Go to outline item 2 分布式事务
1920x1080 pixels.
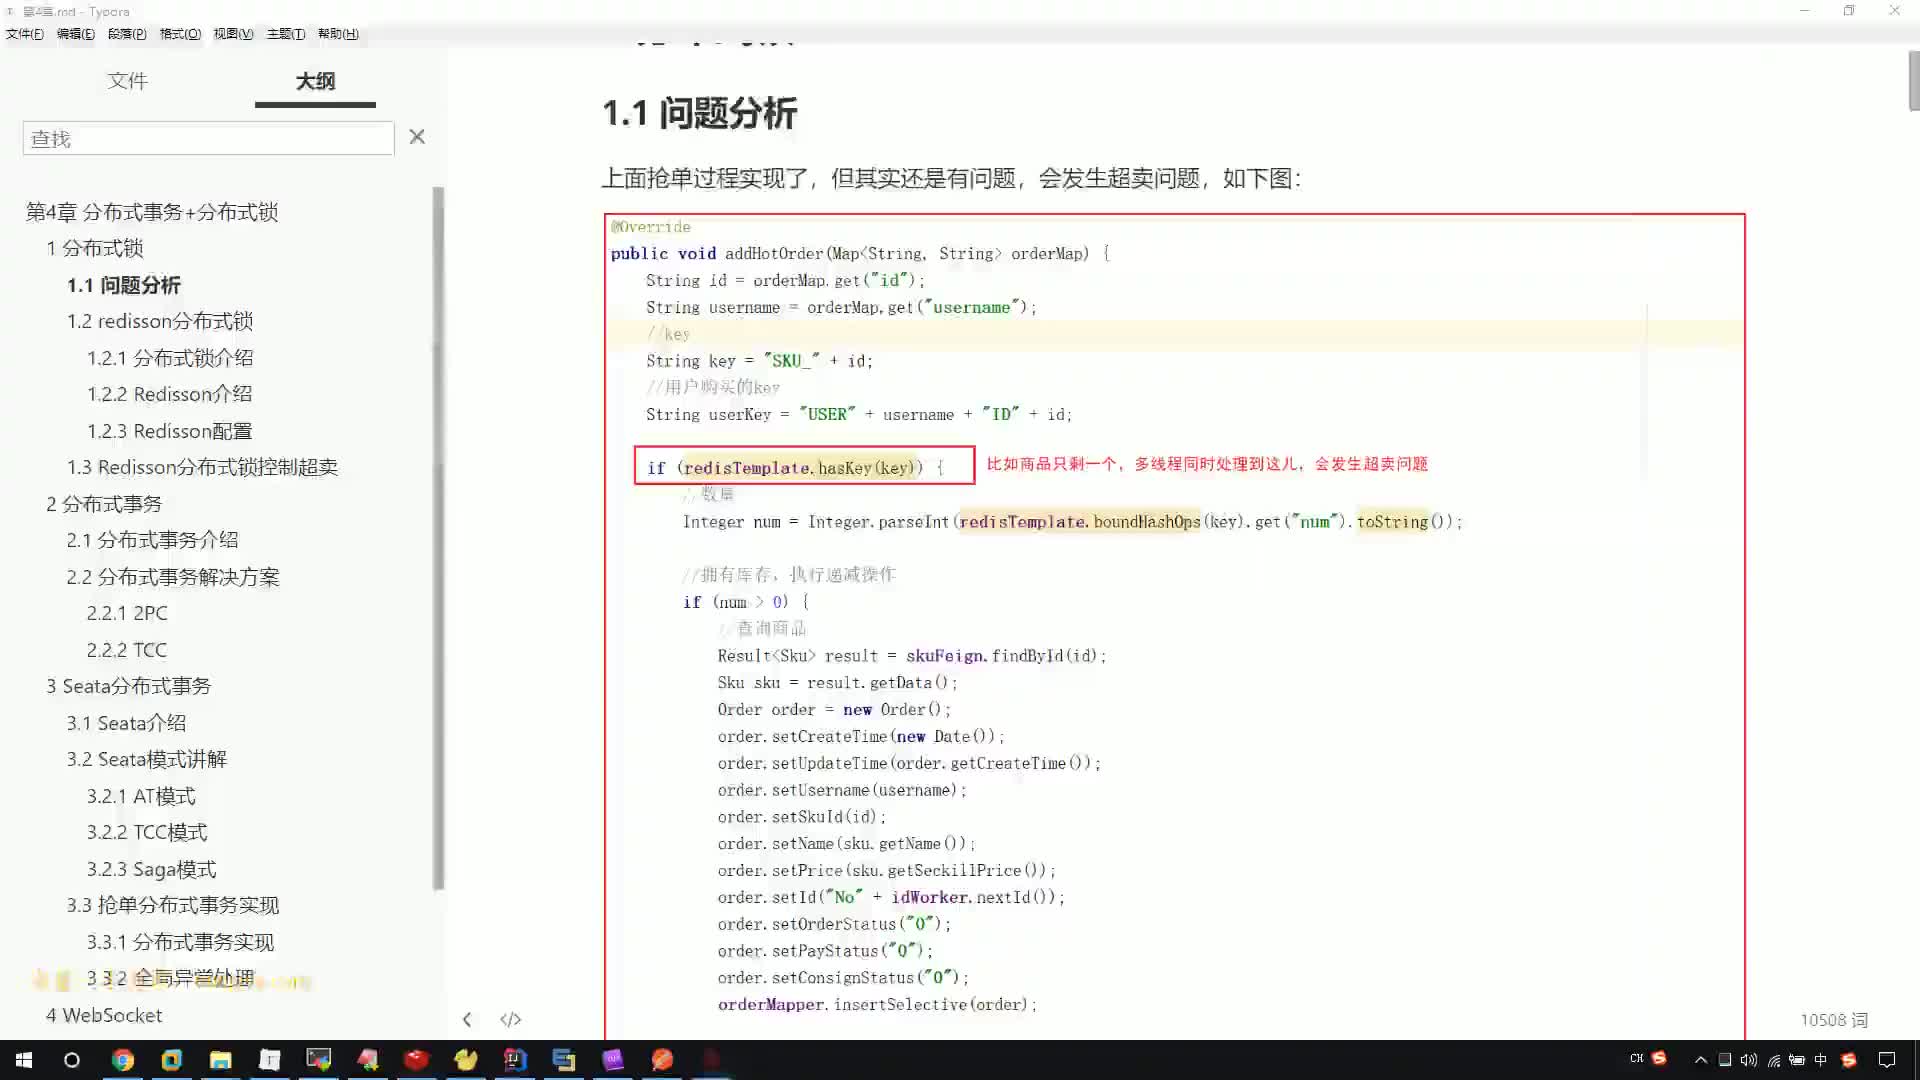point(104,504)
